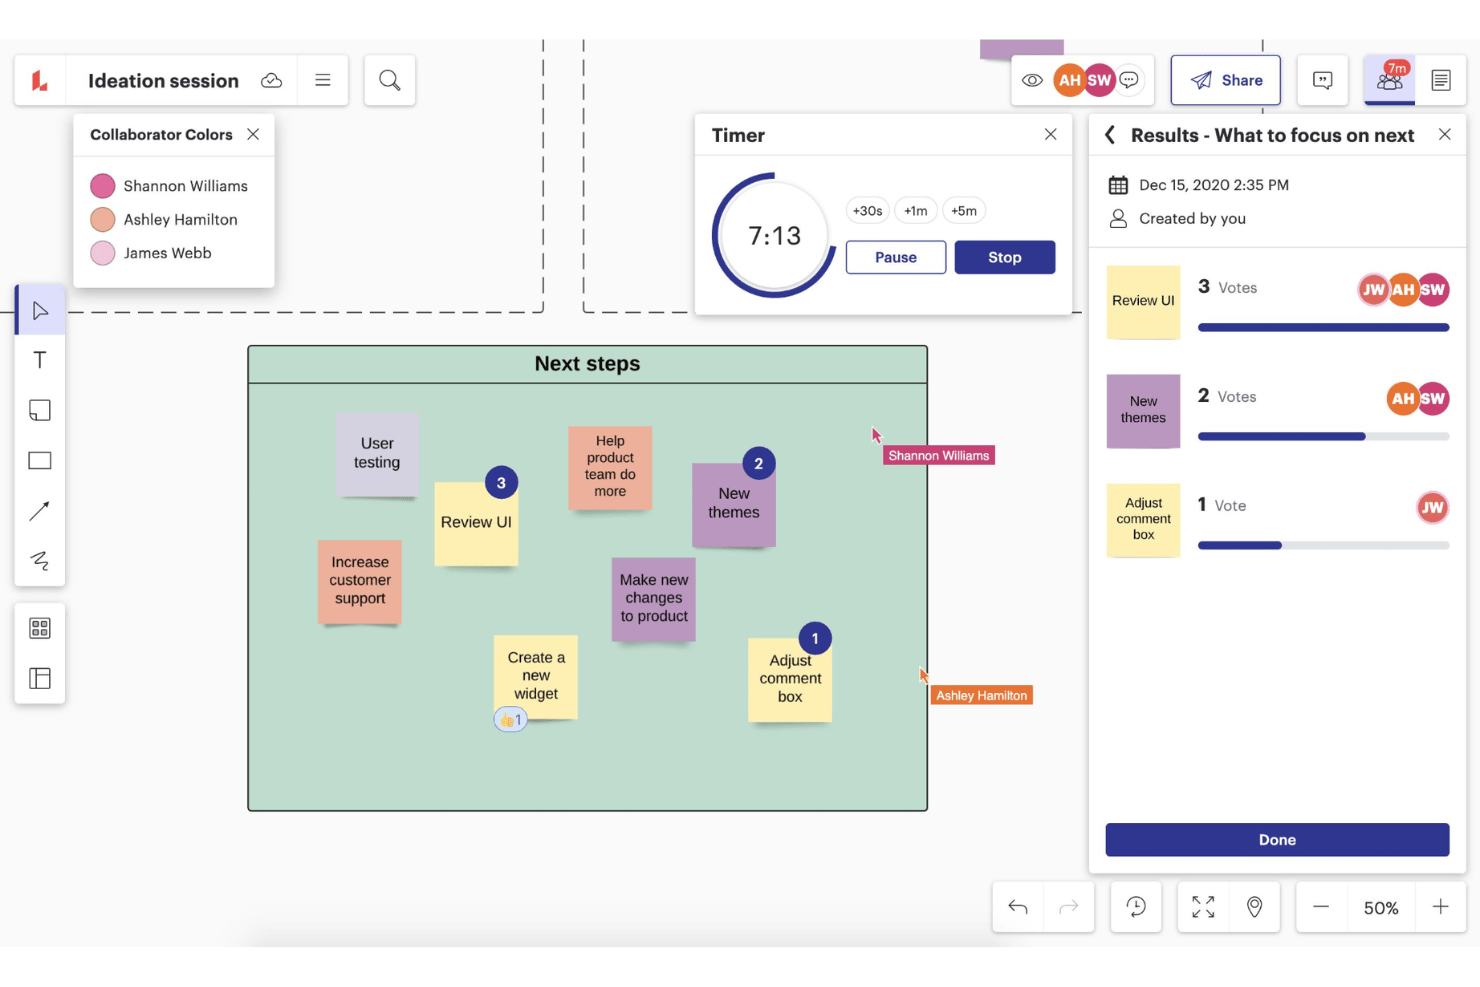
Task: Click JW voter avatar on Adjust comment box result
Action: [1433, 507]
